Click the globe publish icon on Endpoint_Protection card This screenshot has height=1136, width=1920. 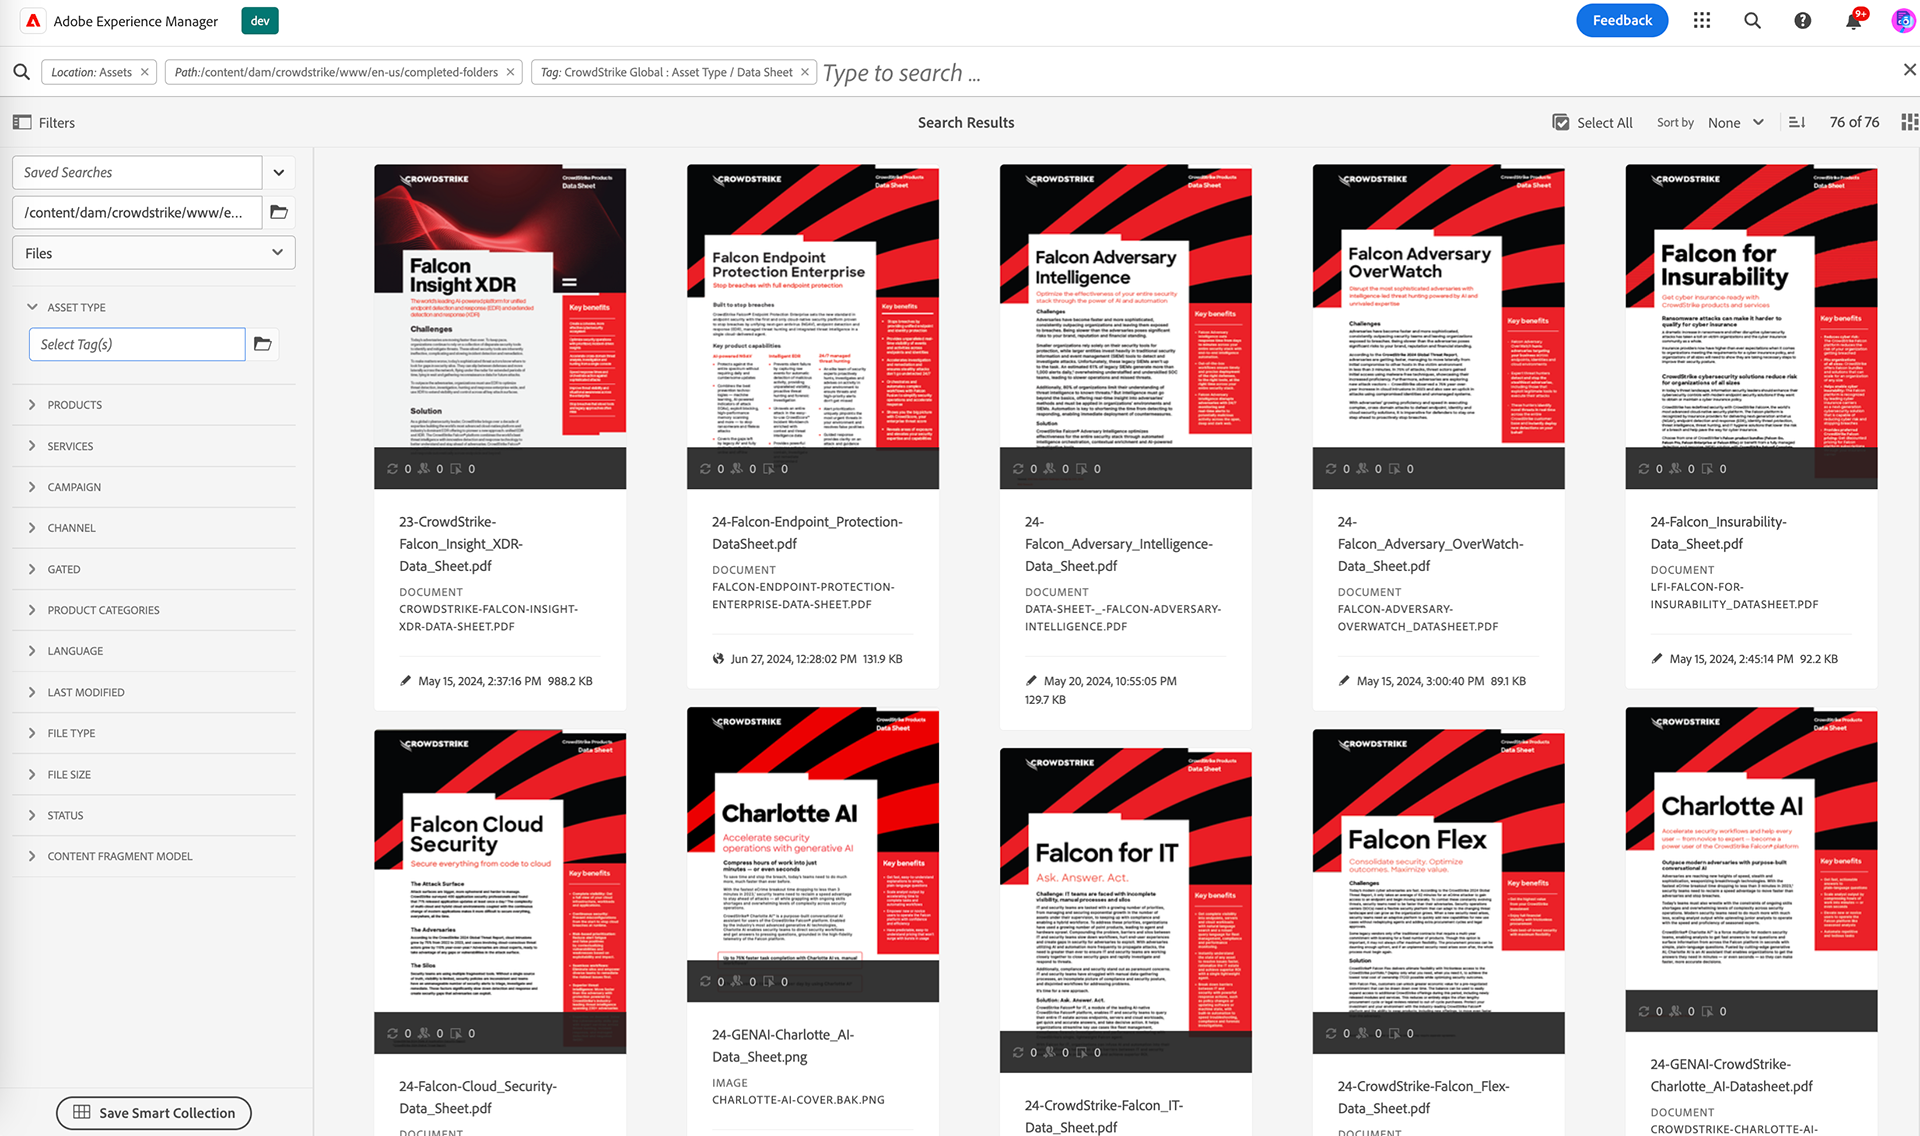(718, 659)
